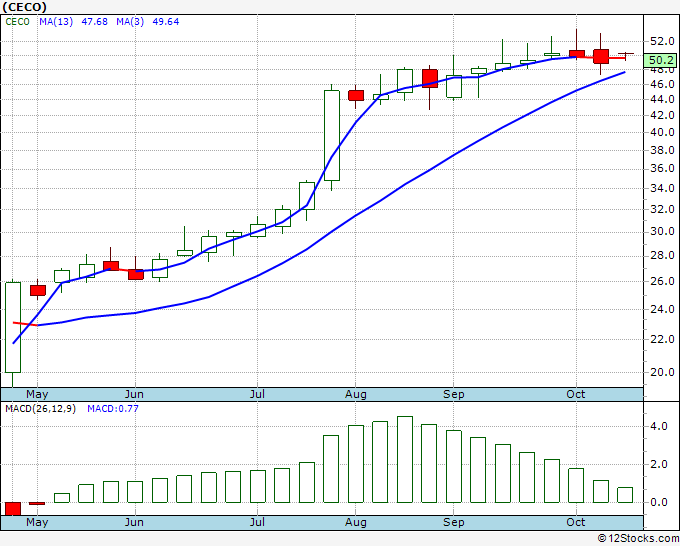The width and height of the screenshot is (680, 546).
Task: Click the tallest MACD histogram bar
Action: [x=404, y=459]
